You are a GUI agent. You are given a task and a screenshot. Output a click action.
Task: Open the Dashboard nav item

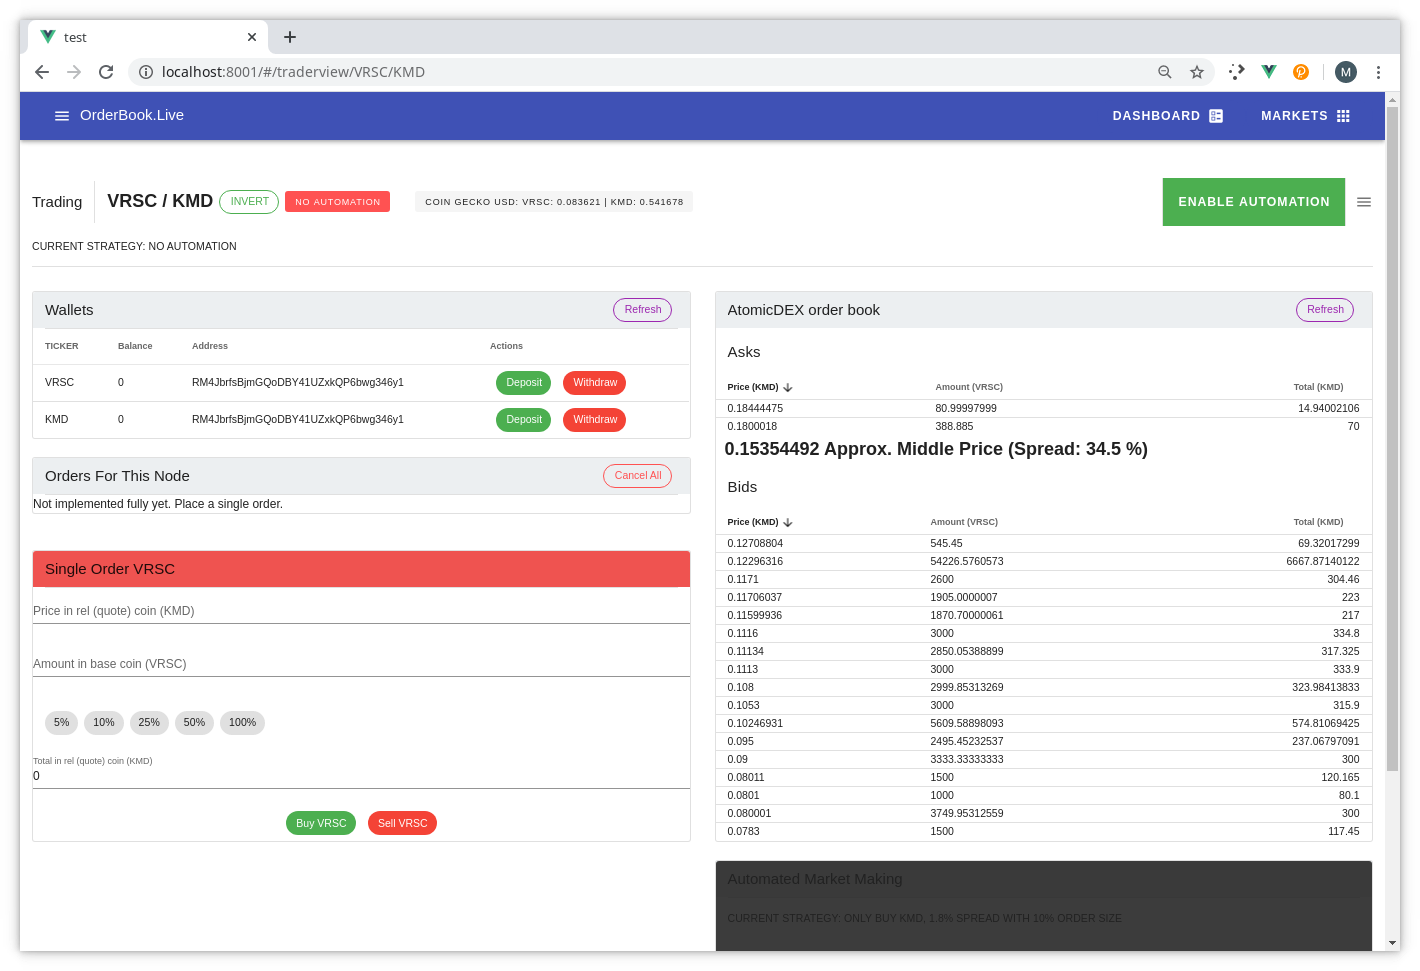pyautogui.click(x=1167, y=116)
